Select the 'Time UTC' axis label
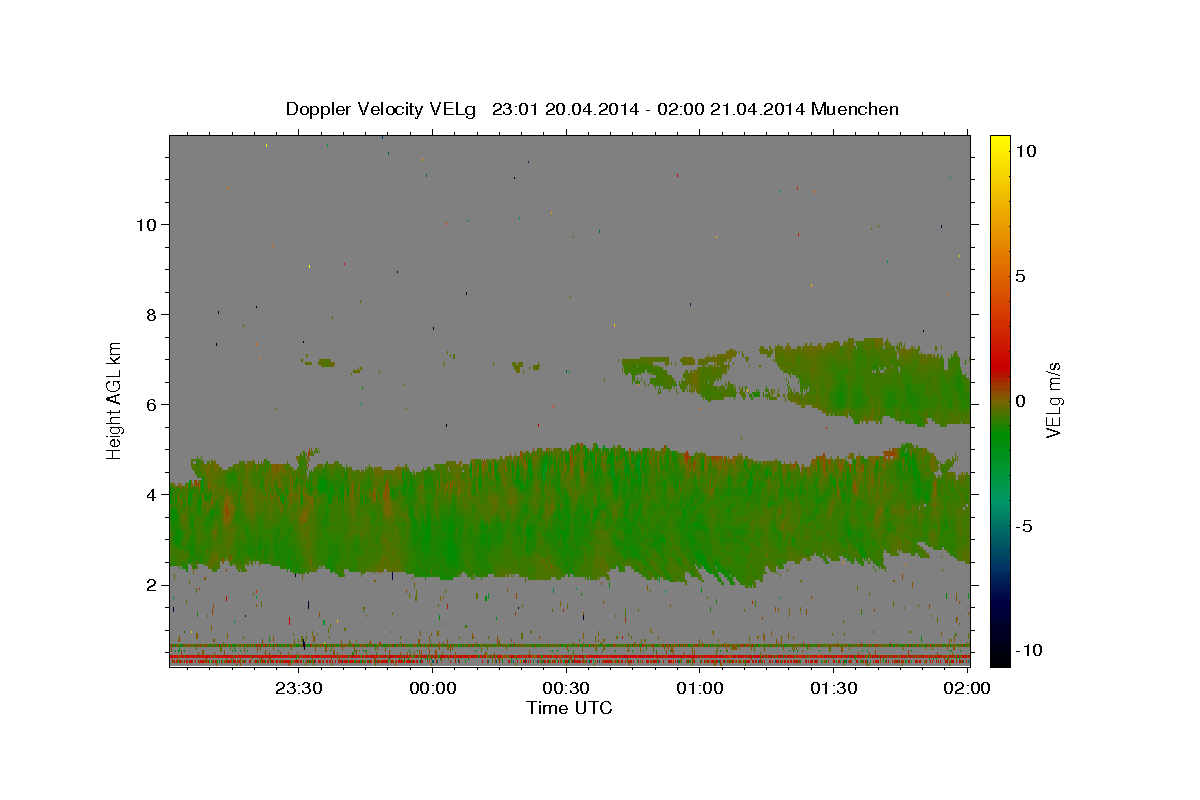Screen dimensions: 1200x800 [x=569, y=708]
